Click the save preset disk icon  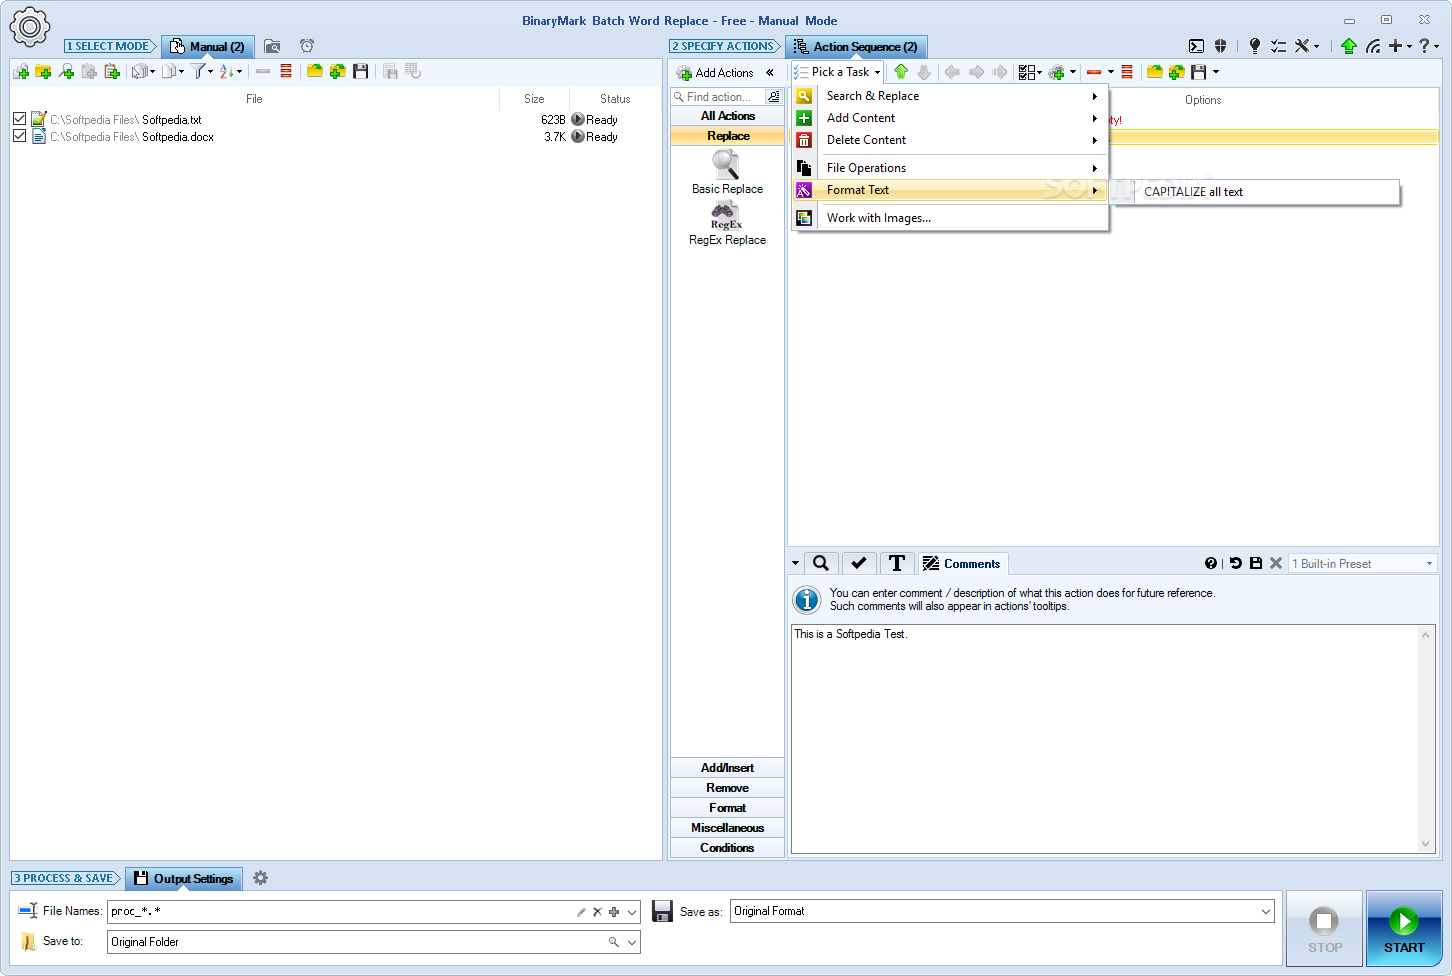1256,564
